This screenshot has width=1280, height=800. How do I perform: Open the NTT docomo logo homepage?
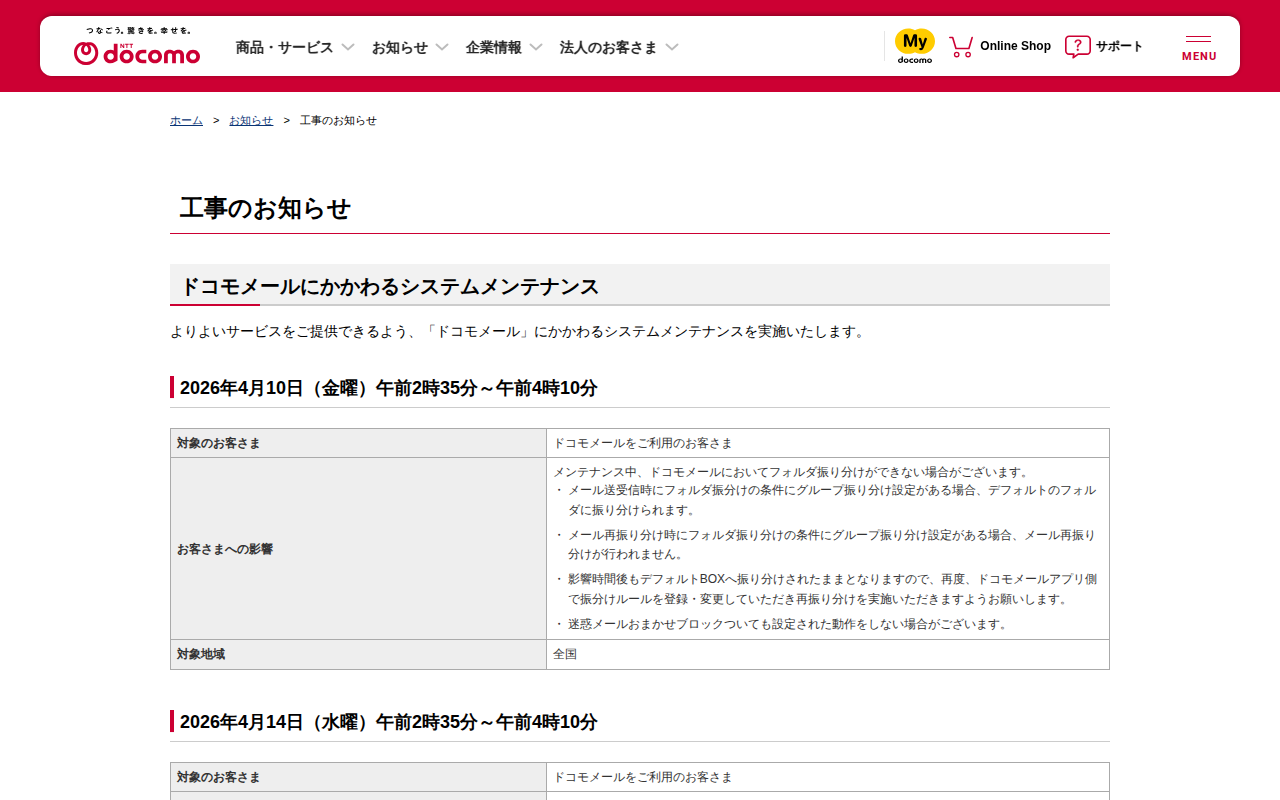(137, 47)
